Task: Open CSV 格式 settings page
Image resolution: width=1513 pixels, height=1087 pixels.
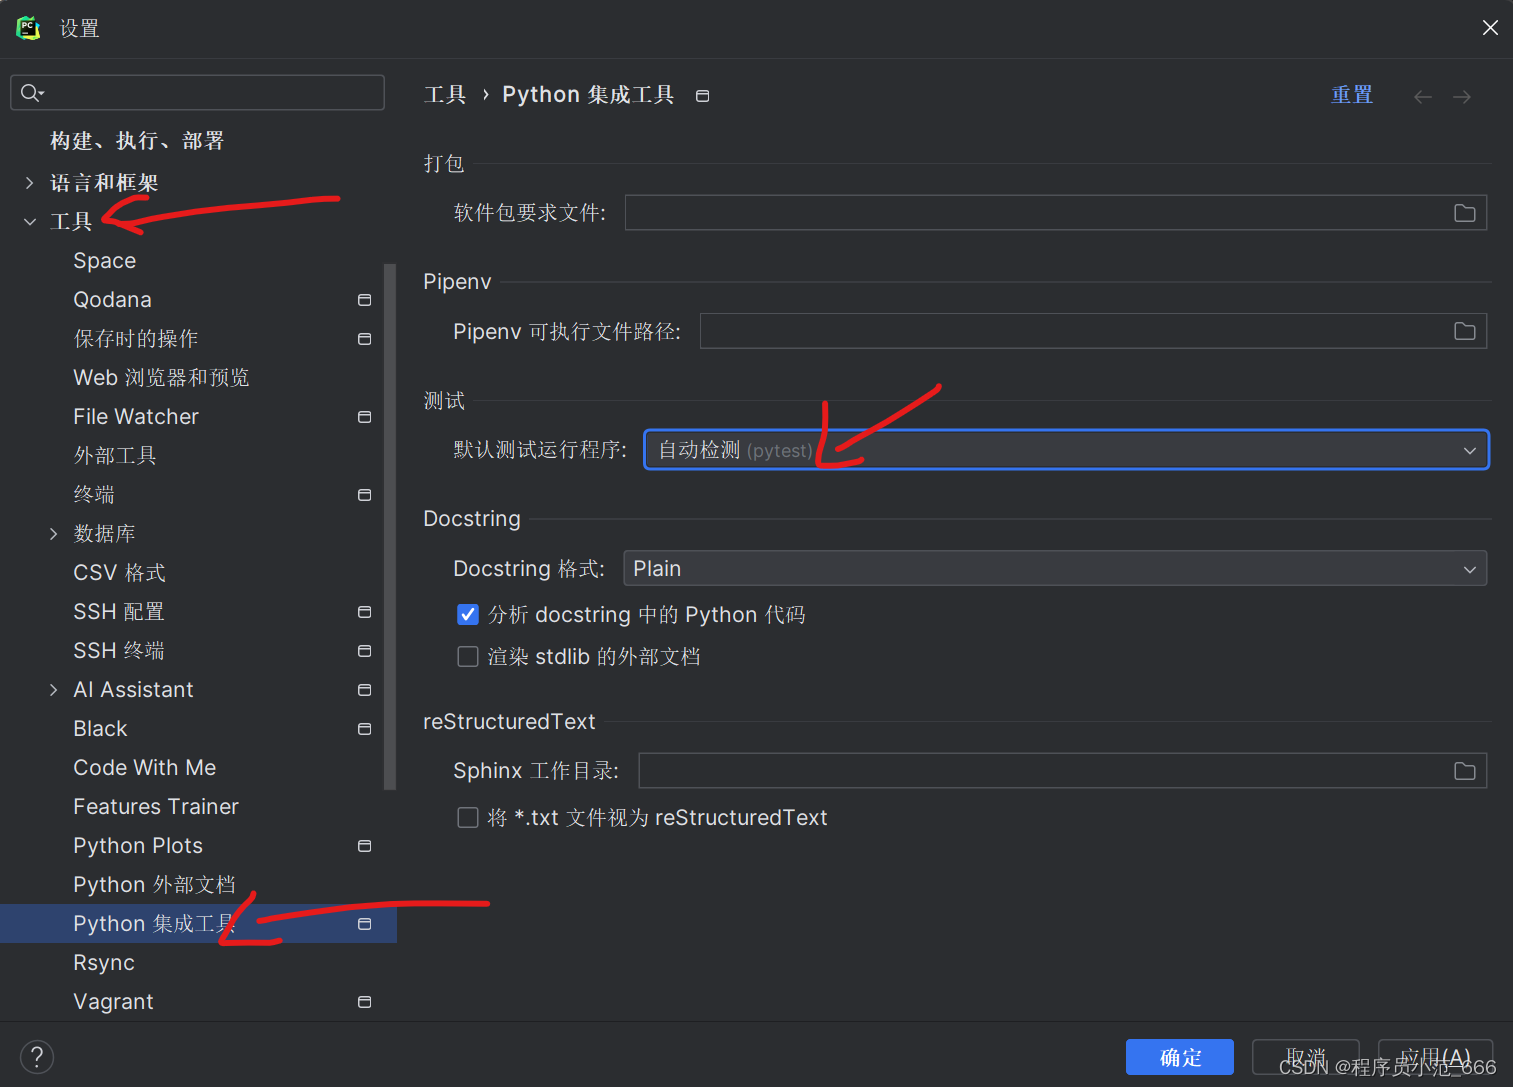Action: [x=119, y=573]
